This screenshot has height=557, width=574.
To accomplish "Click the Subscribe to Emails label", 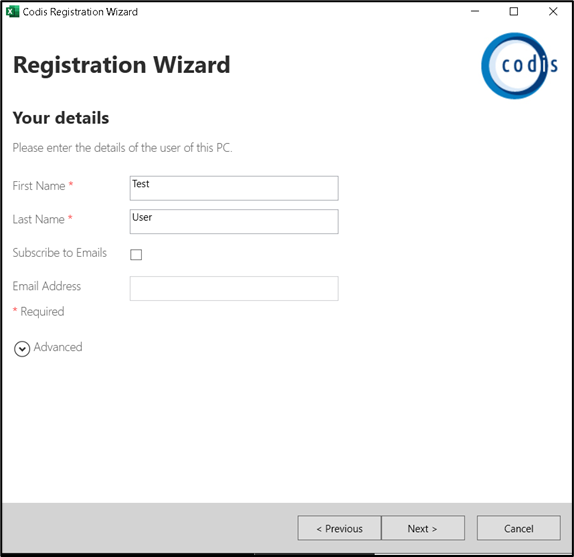I will click(x=60, y=253).
